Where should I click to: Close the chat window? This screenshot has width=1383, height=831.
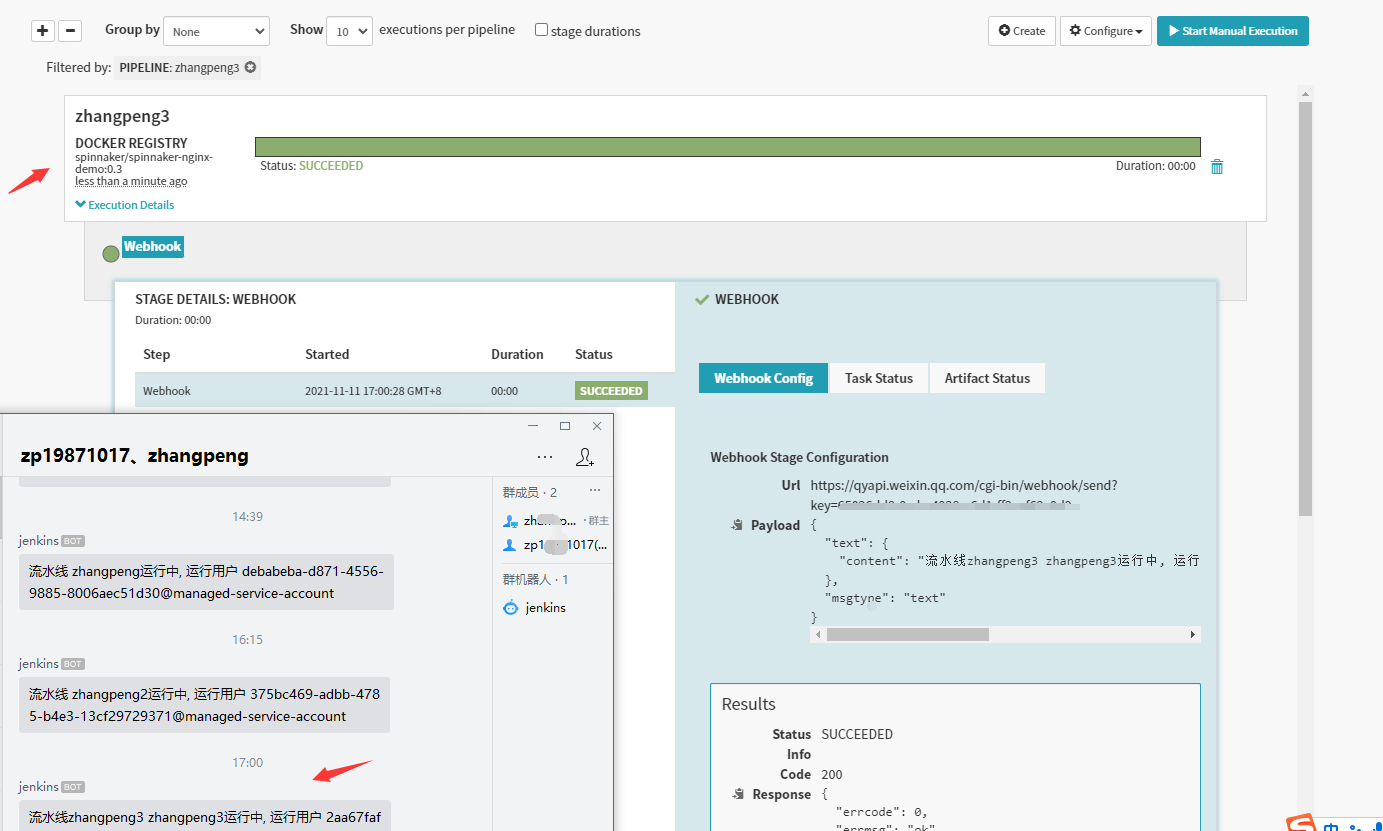coord(597,426)
